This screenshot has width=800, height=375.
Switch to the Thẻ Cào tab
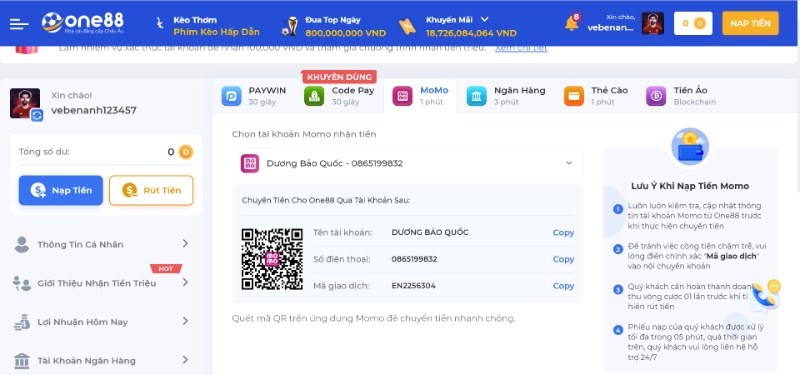point(596,95)
